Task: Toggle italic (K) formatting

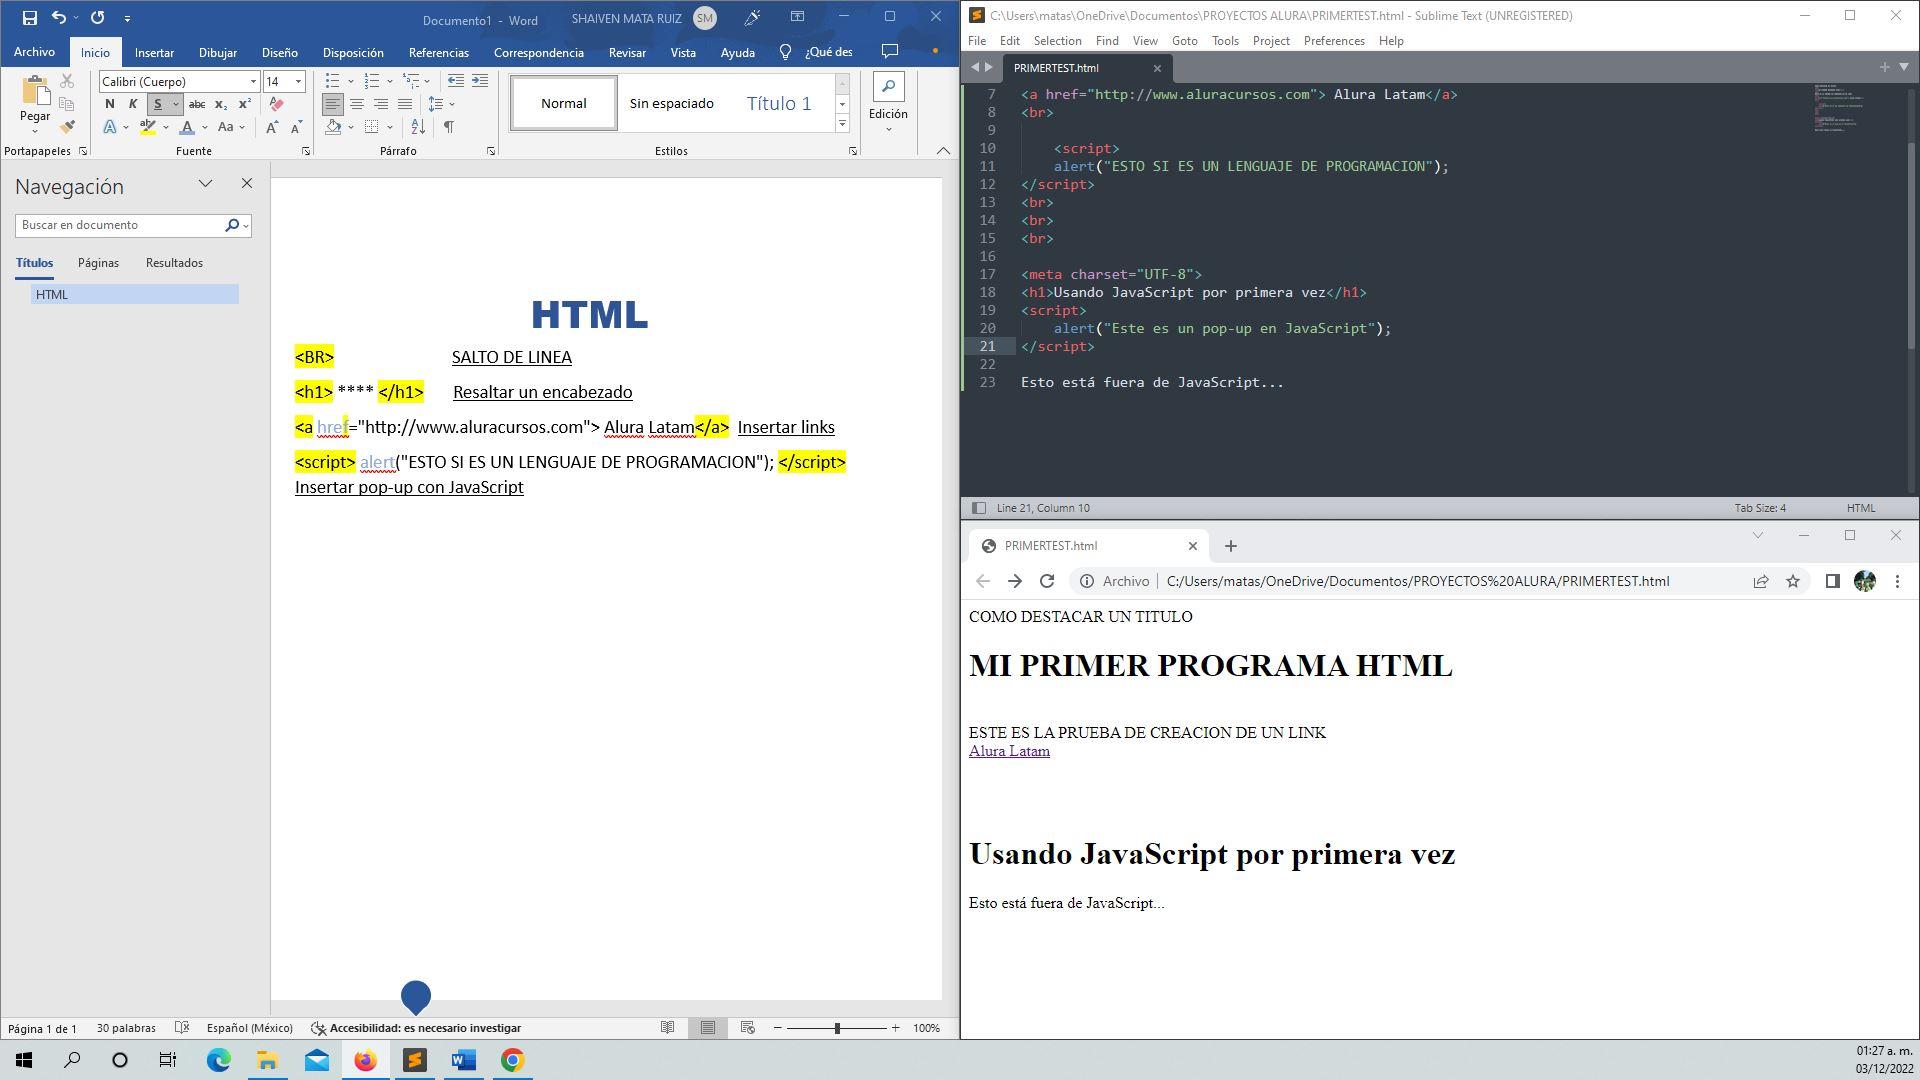Action: tap(133, 104)
